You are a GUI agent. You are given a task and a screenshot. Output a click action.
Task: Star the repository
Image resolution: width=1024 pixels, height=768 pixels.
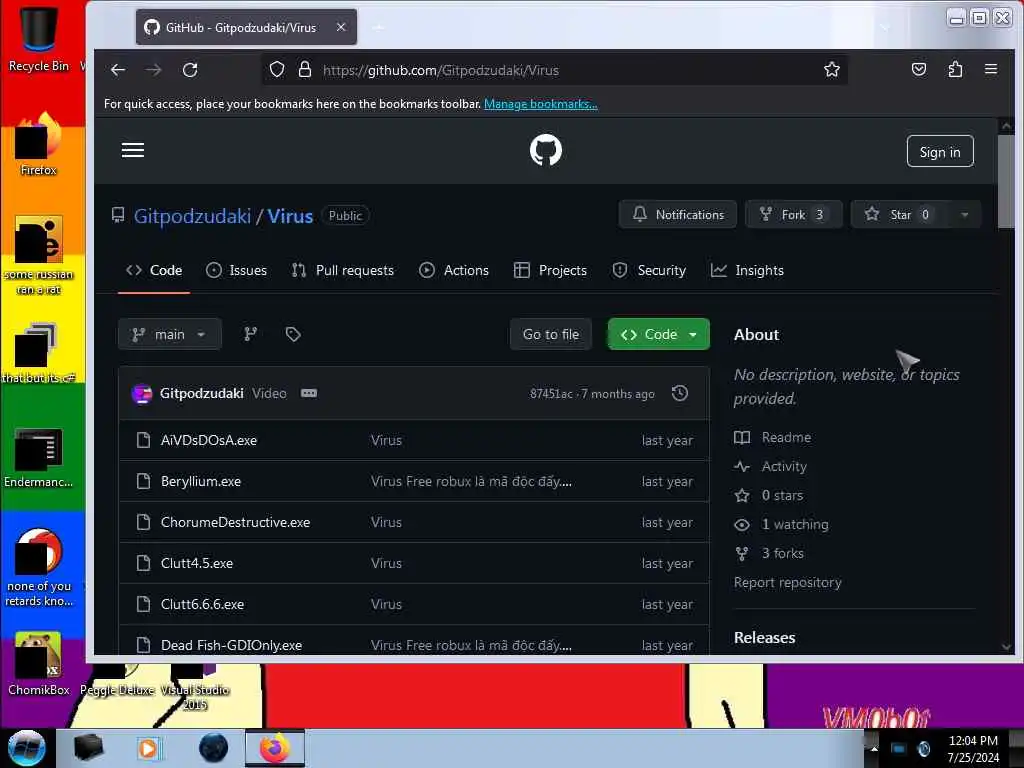[901, 215]
